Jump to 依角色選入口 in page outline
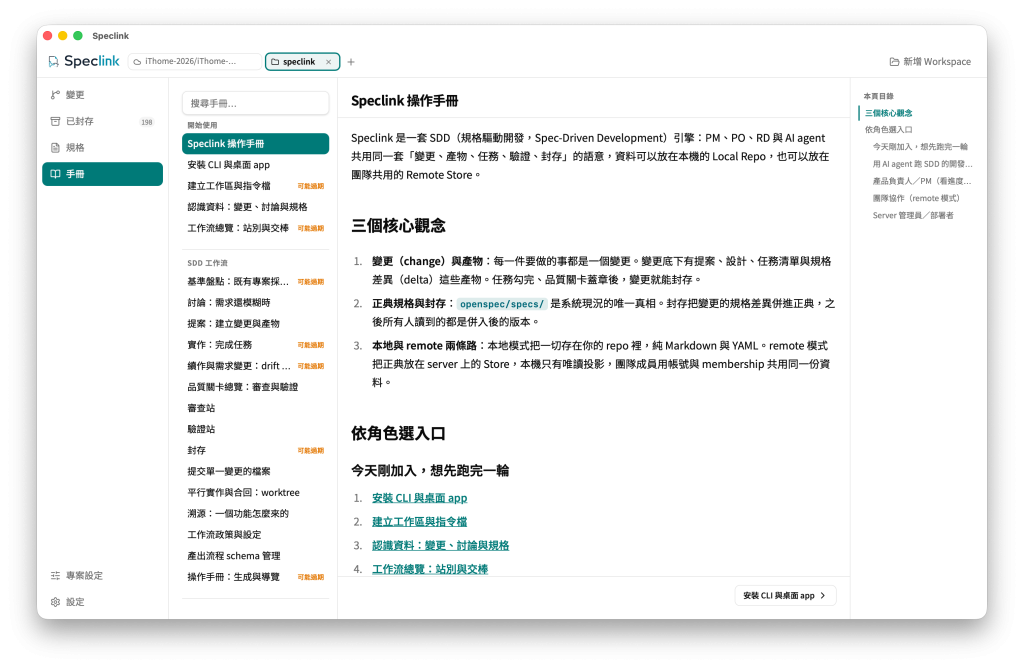The height and width of the screenshot is (668, 1024). (888, 130)
